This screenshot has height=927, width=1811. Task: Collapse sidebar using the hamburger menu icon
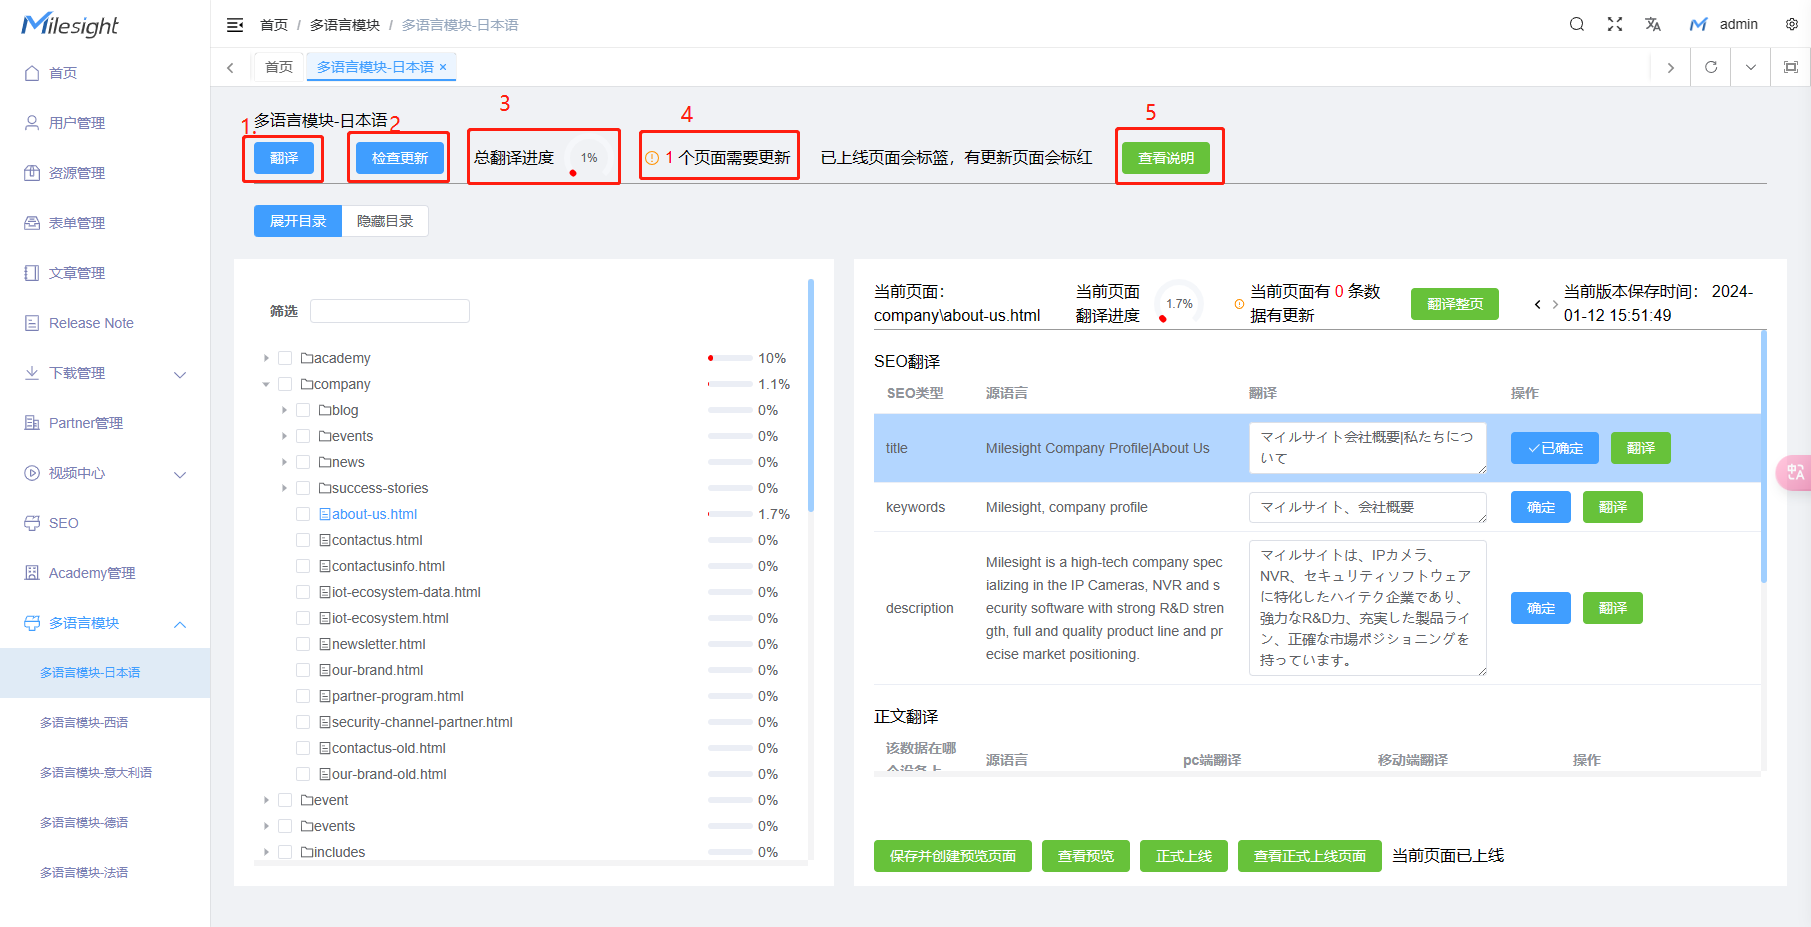coord(235,25)
